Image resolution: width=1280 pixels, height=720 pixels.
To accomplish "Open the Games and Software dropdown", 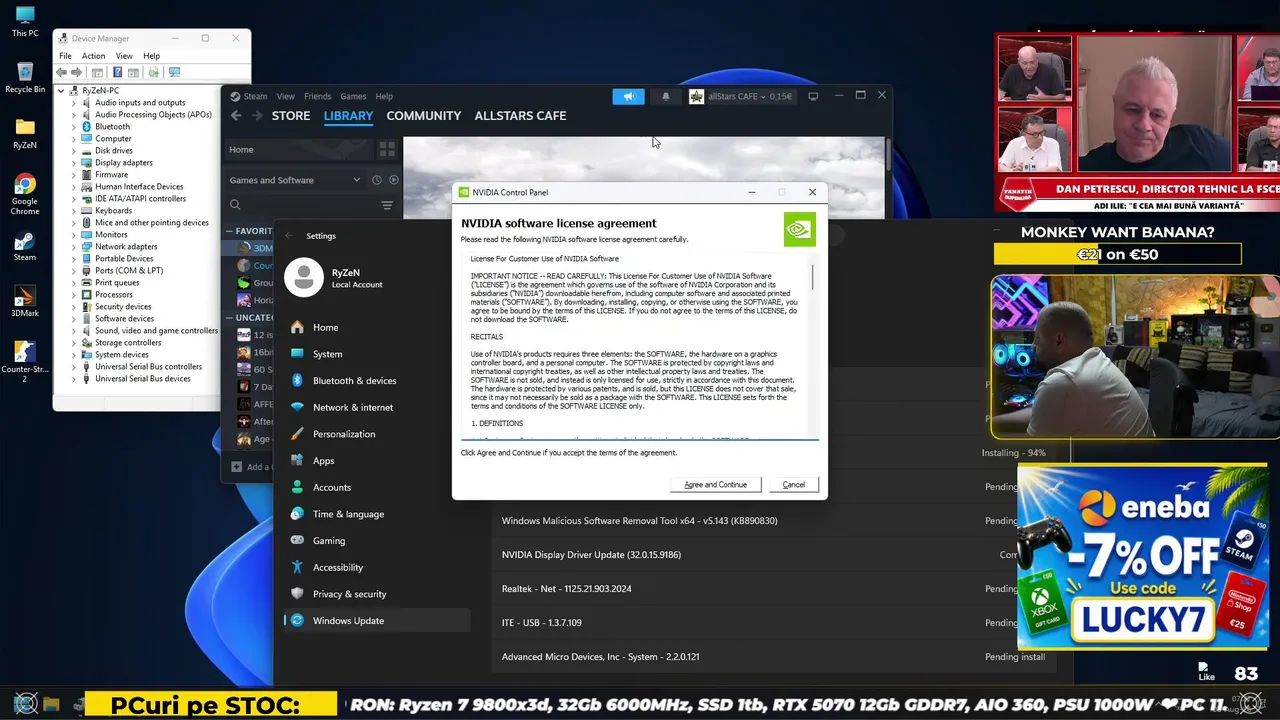I will point(295,180).
